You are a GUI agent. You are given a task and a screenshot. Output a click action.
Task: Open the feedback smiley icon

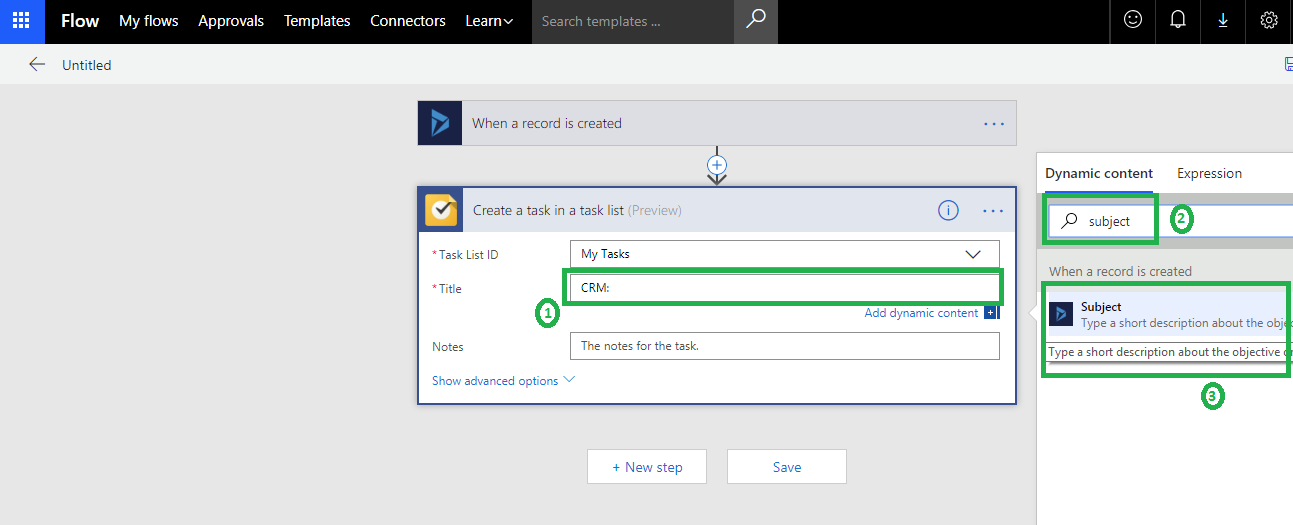1133,20
